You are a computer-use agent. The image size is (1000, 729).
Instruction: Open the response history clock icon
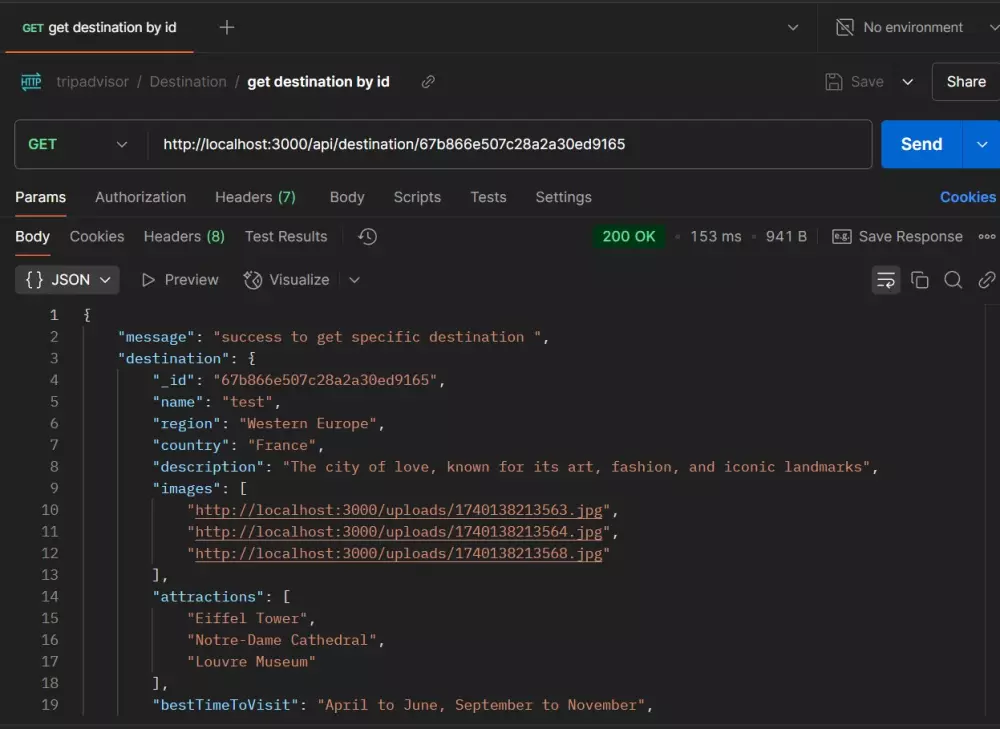coord(367,237)
